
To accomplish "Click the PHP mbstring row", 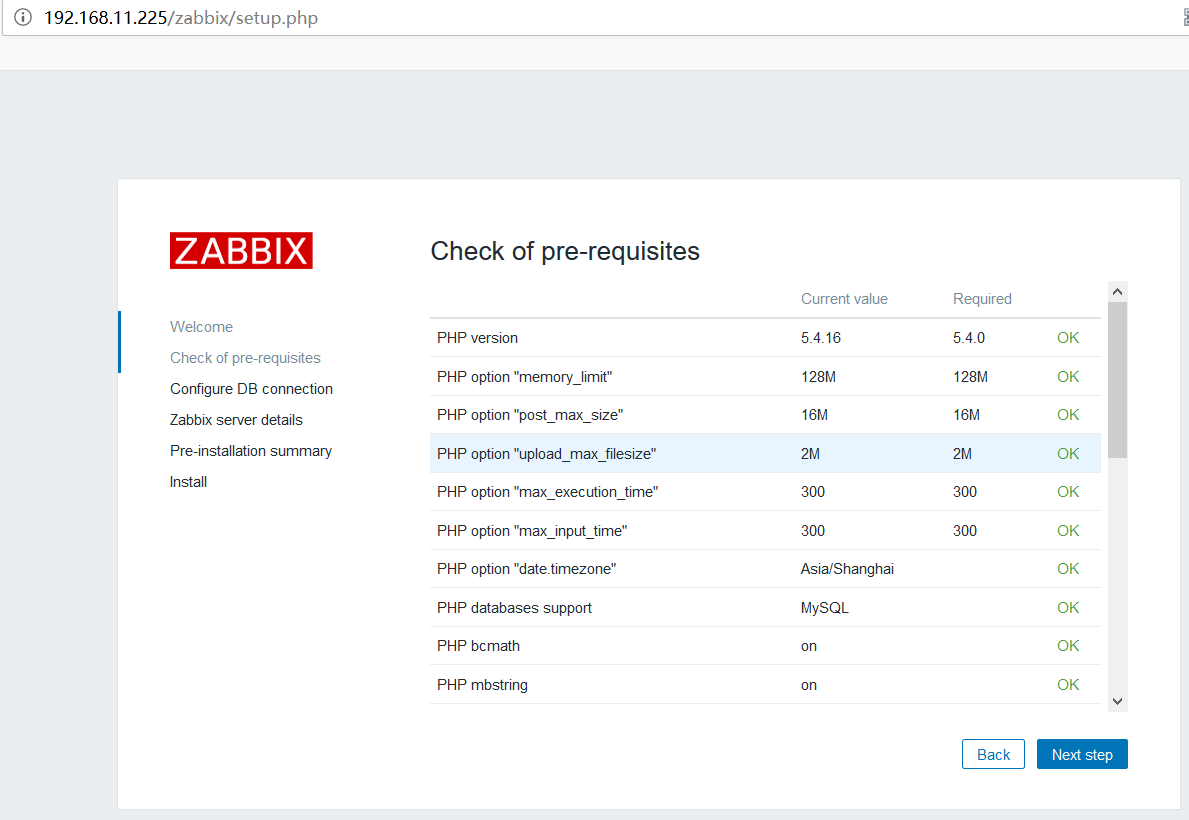I will click(x=765, y=685).
